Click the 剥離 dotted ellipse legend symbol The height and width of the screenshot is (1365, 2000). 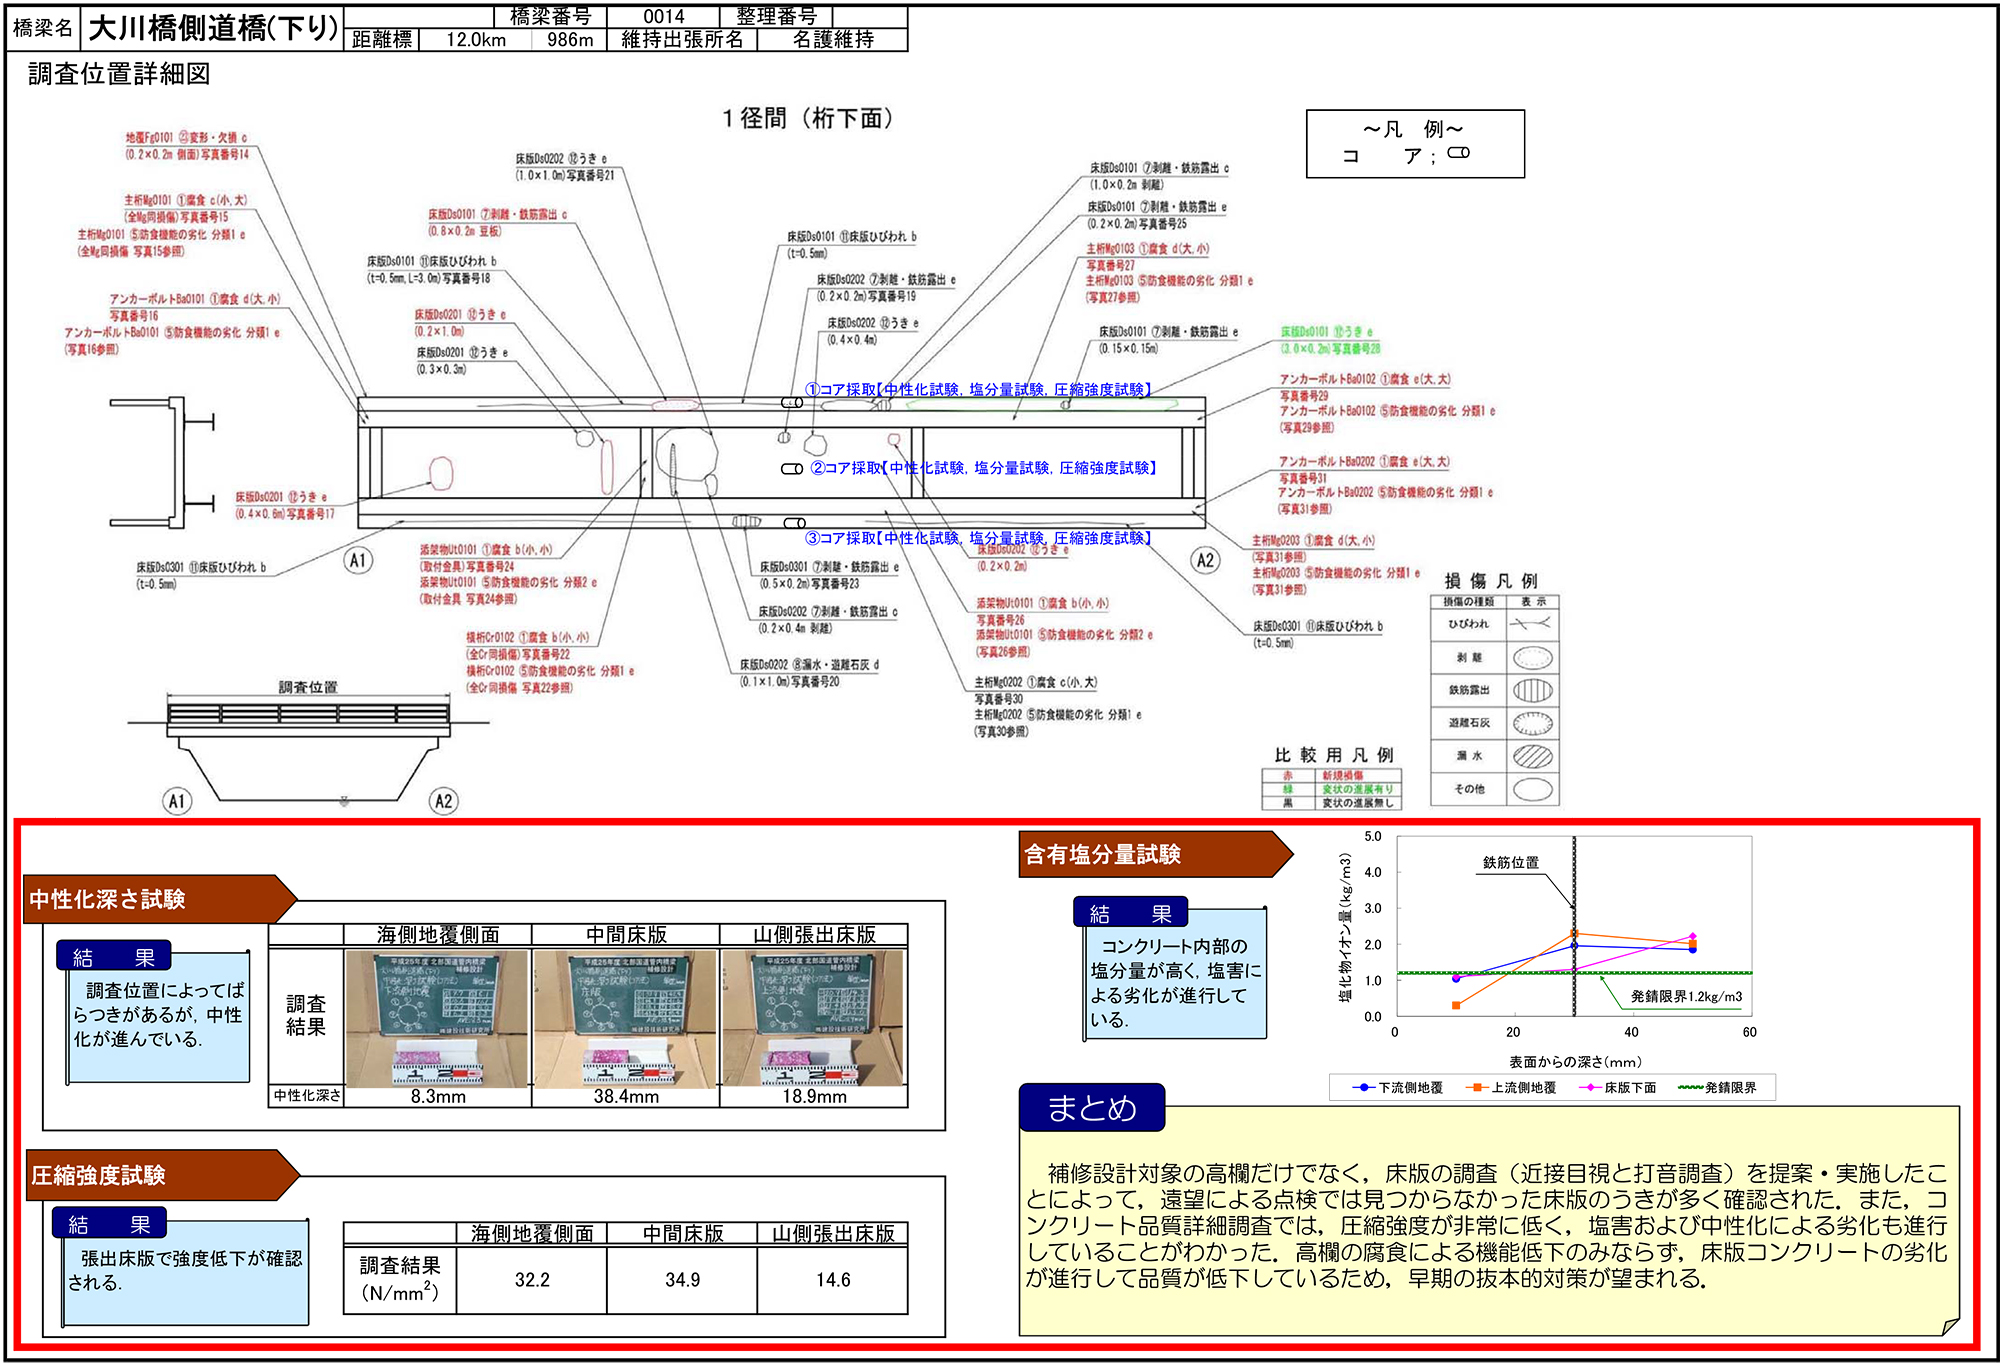tap(1532, 658)
